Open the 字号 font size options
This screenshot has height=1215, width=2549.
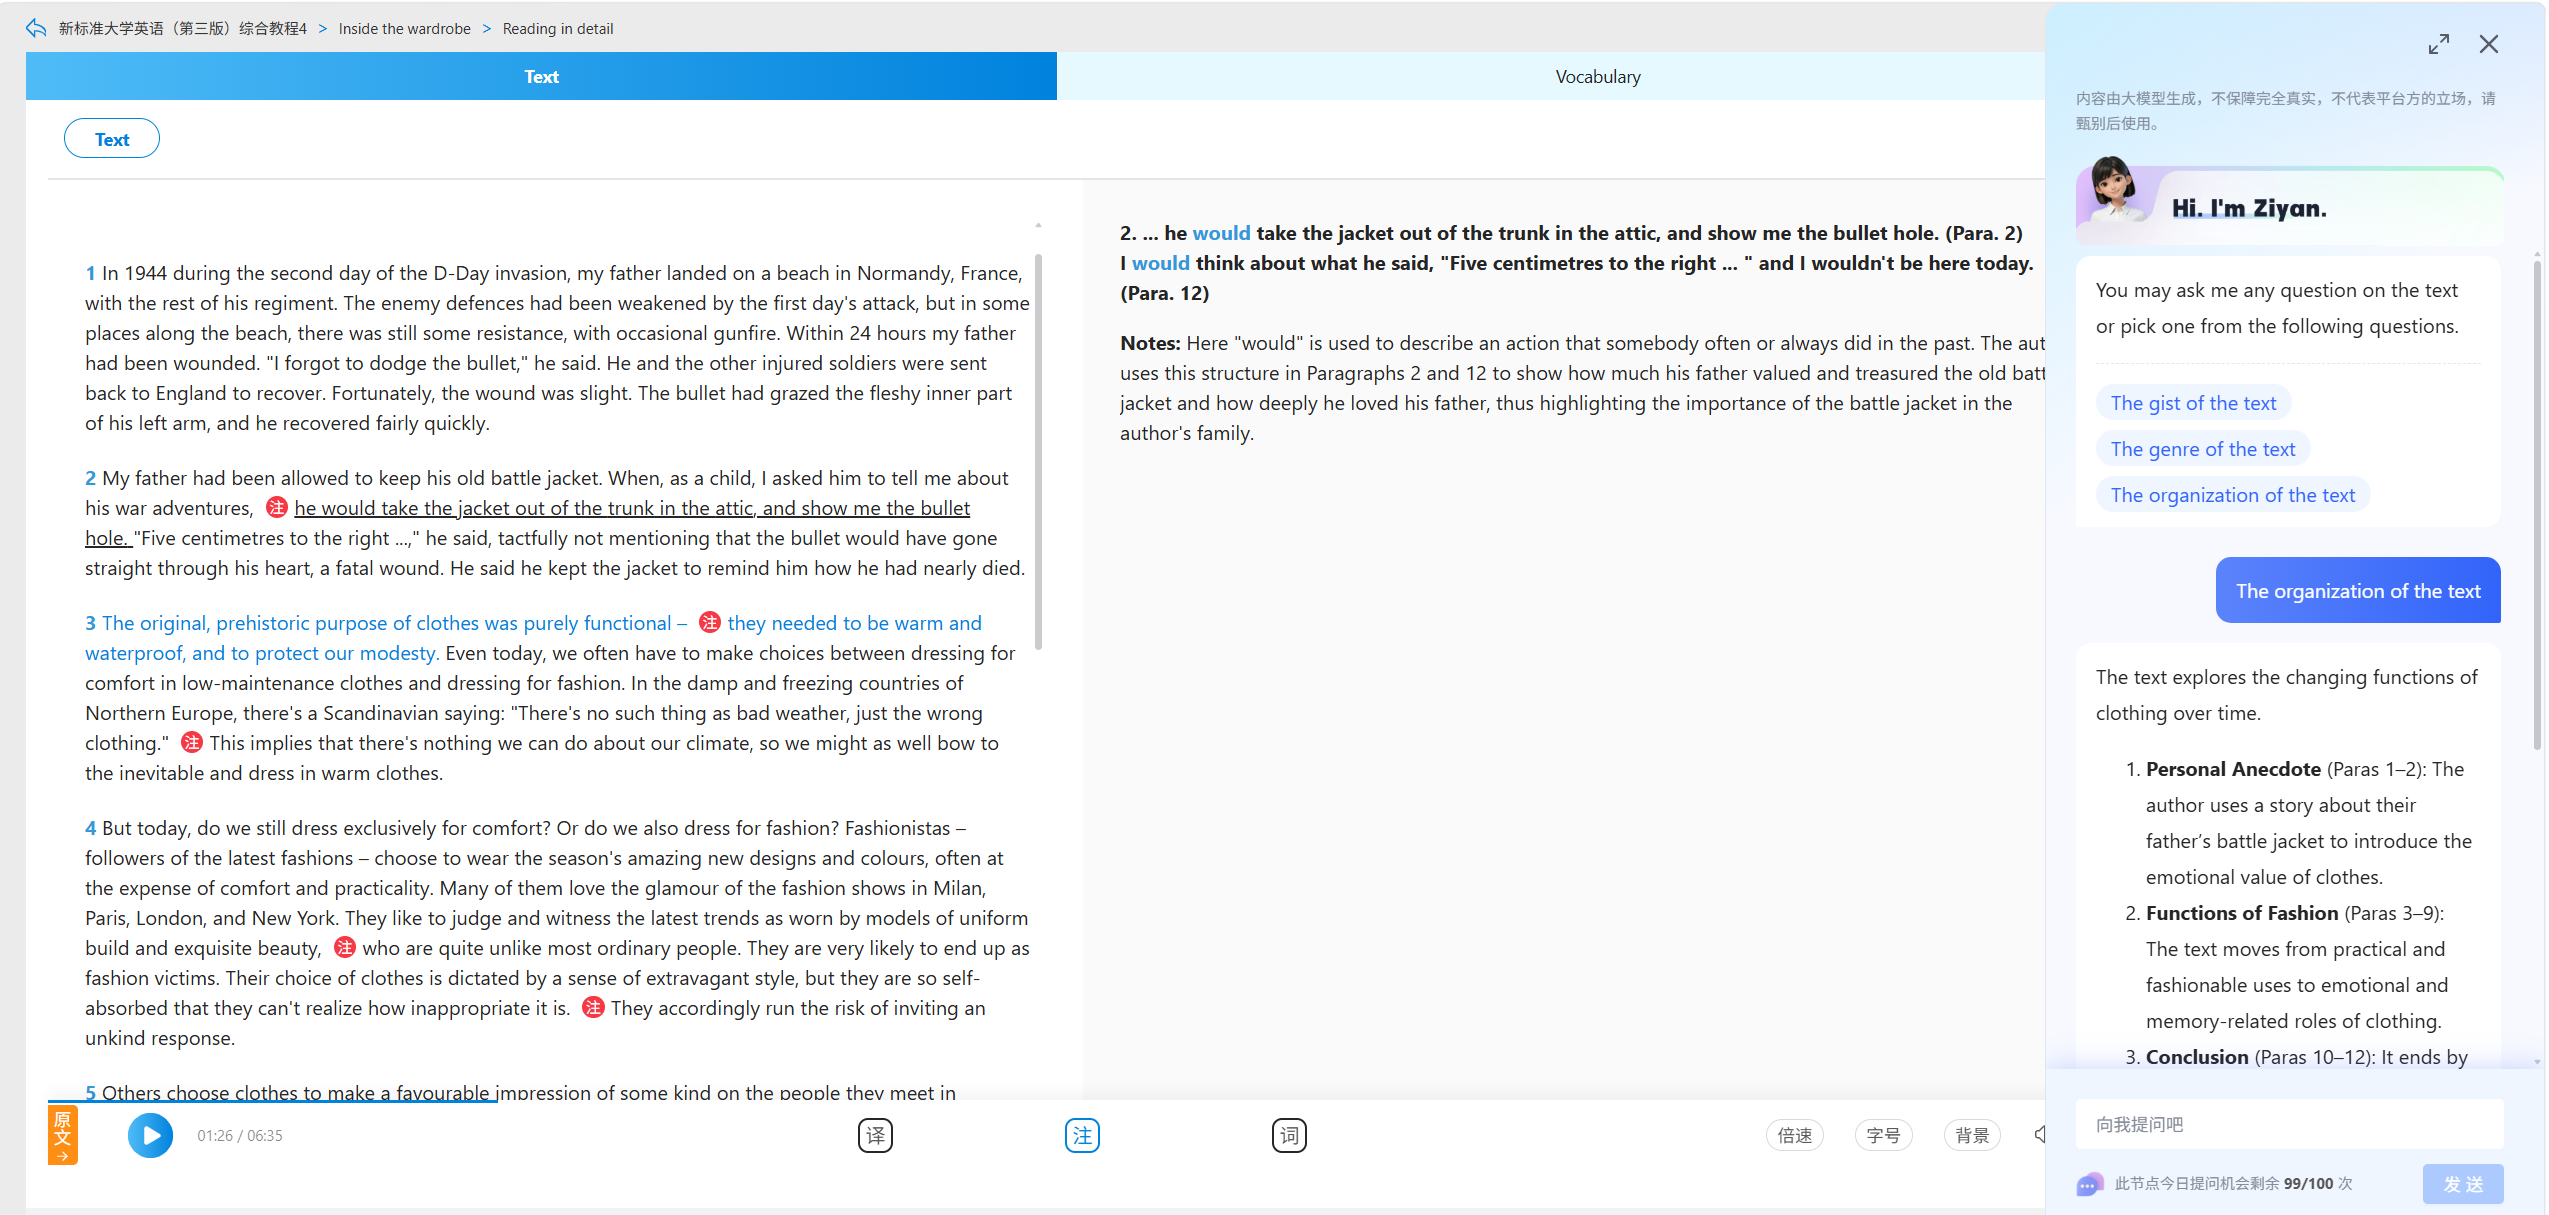1883,1135
